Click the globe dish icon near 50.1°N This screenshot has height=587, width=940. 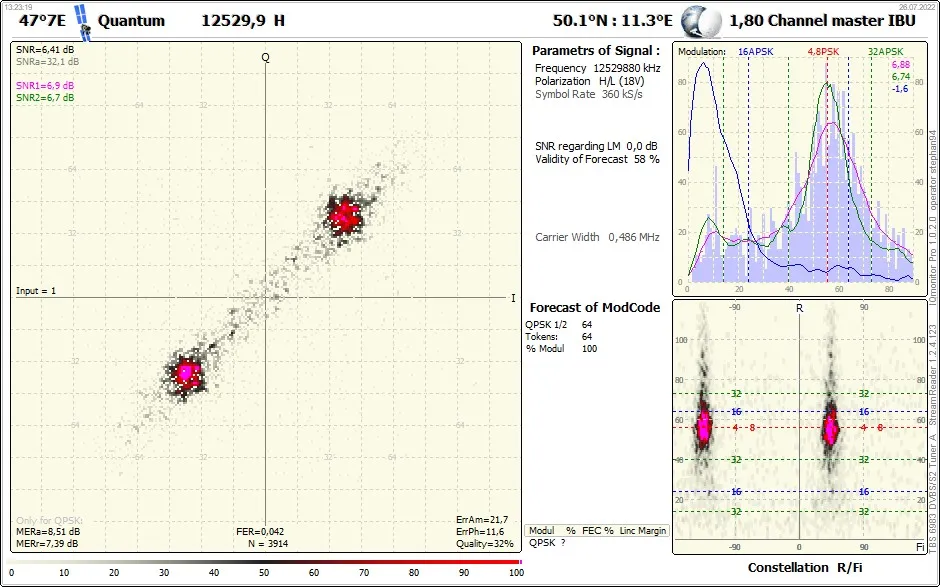click(x=701, y=21)
